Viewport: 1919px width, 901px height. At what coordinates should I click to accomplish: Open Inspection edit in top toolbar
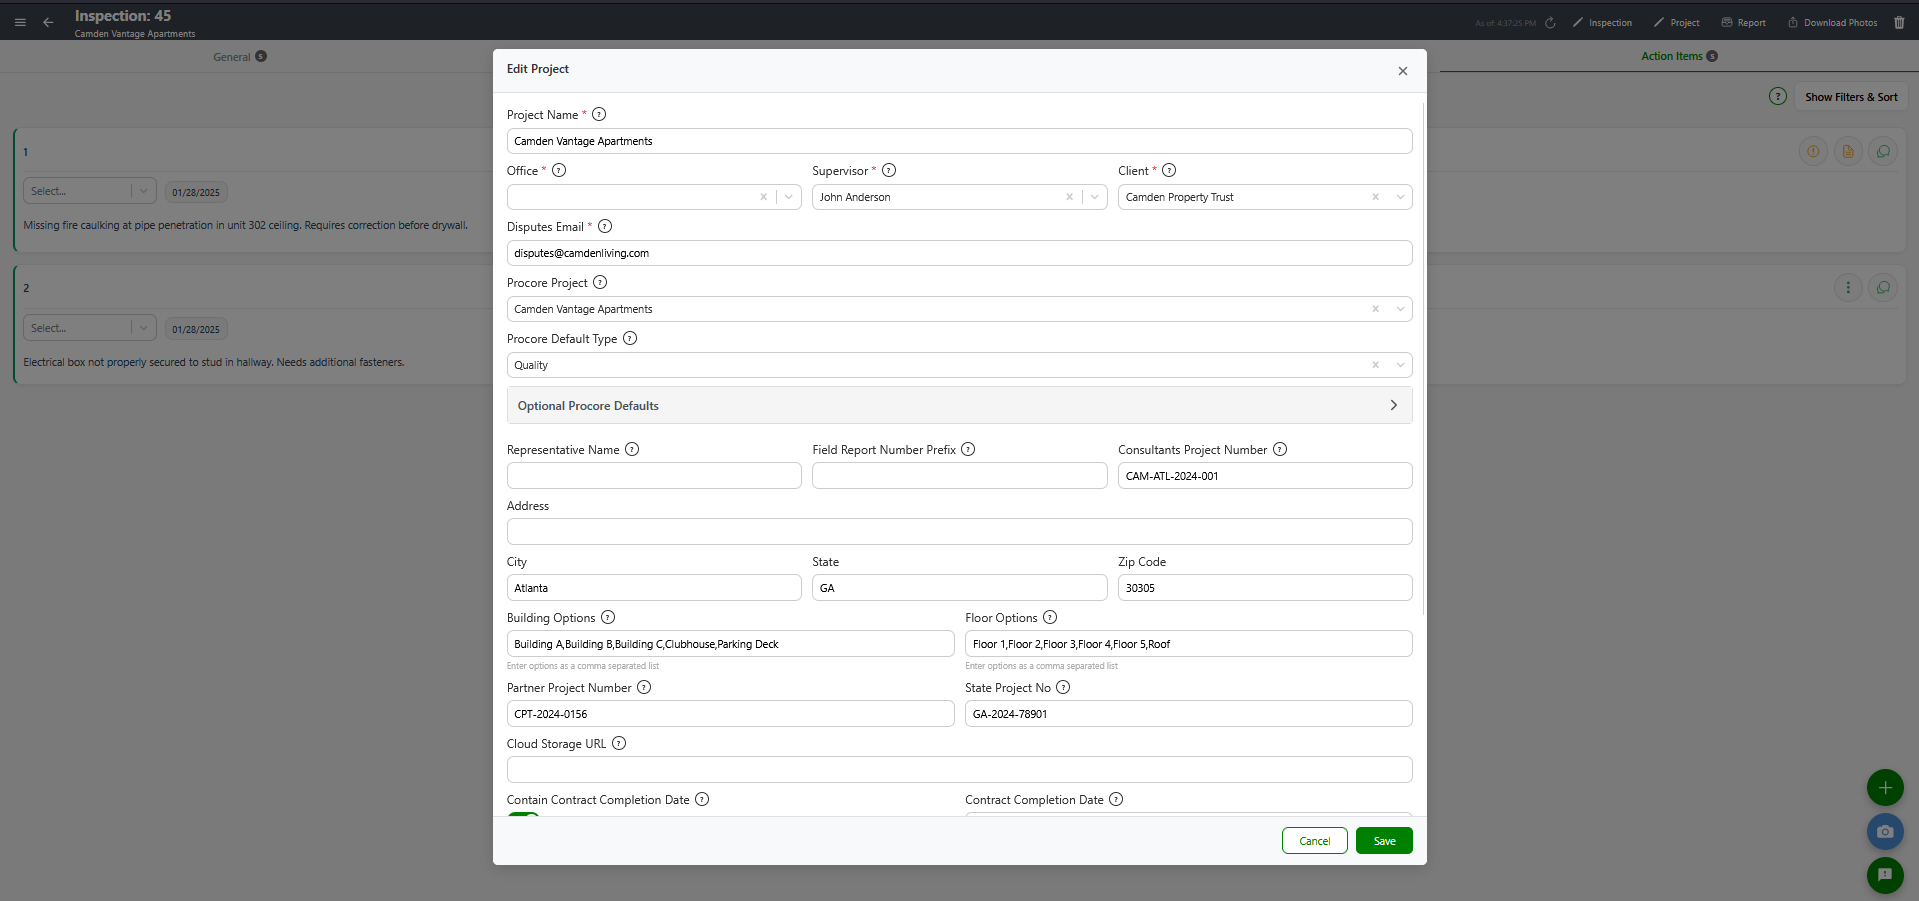pyautogui.click(x=1602, y=23)
